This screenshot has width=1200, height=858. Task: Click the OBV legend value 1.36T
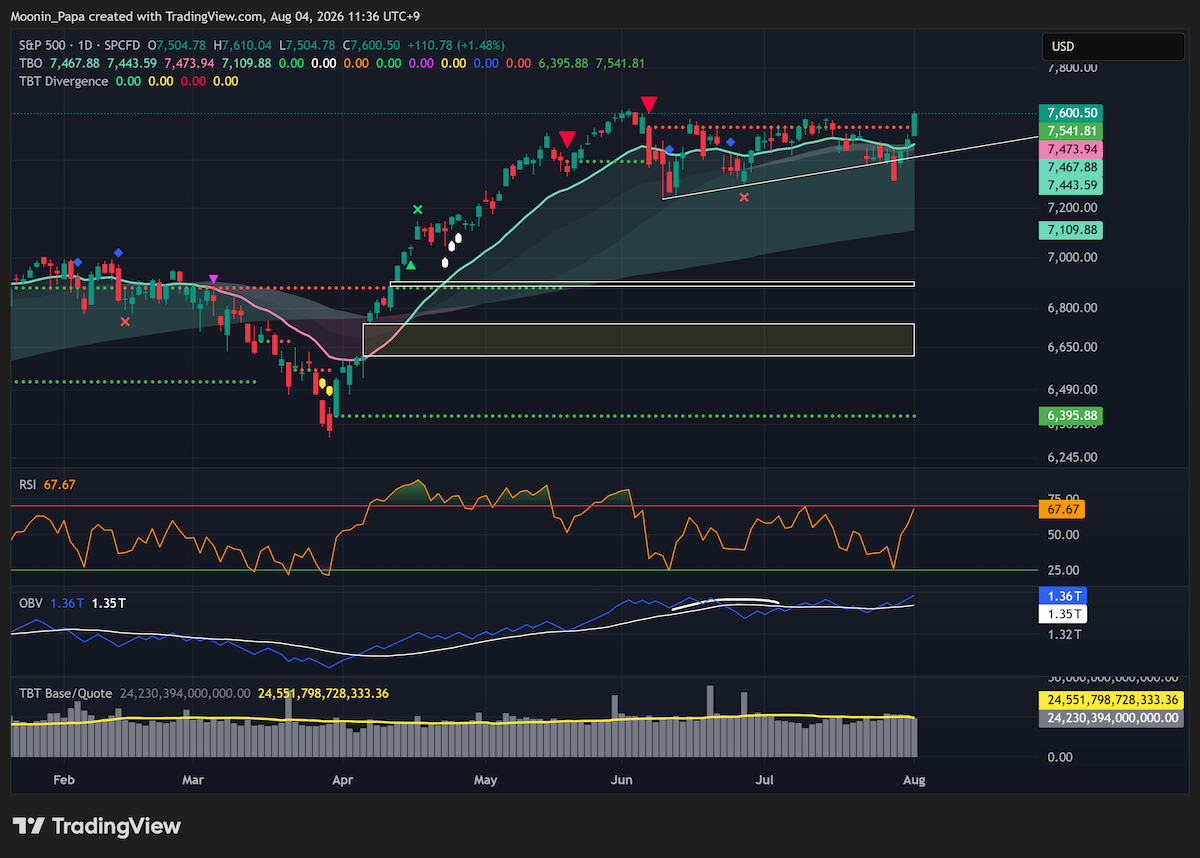click(x=65, y=603)
